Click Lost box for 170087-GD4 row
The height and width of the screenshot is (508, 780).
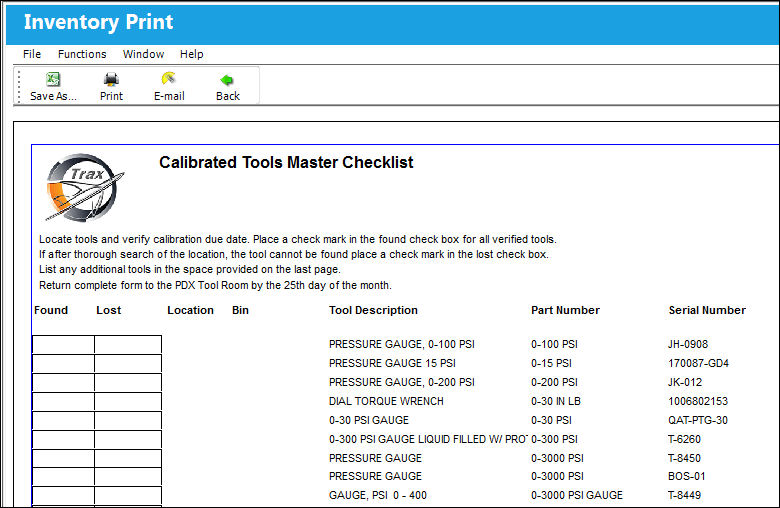coord(128,363)
